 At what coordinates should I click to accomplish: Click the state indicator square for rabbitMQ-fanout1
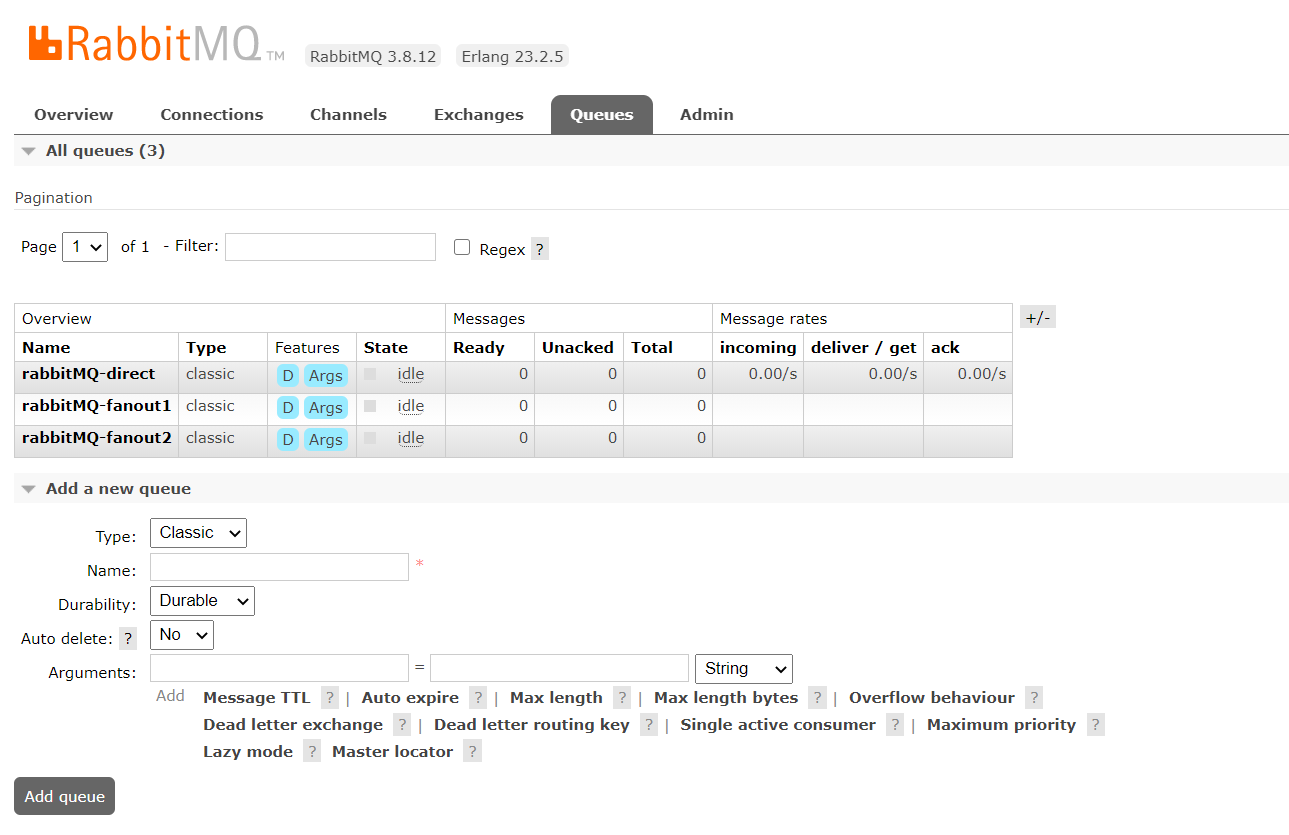point(370,406)
